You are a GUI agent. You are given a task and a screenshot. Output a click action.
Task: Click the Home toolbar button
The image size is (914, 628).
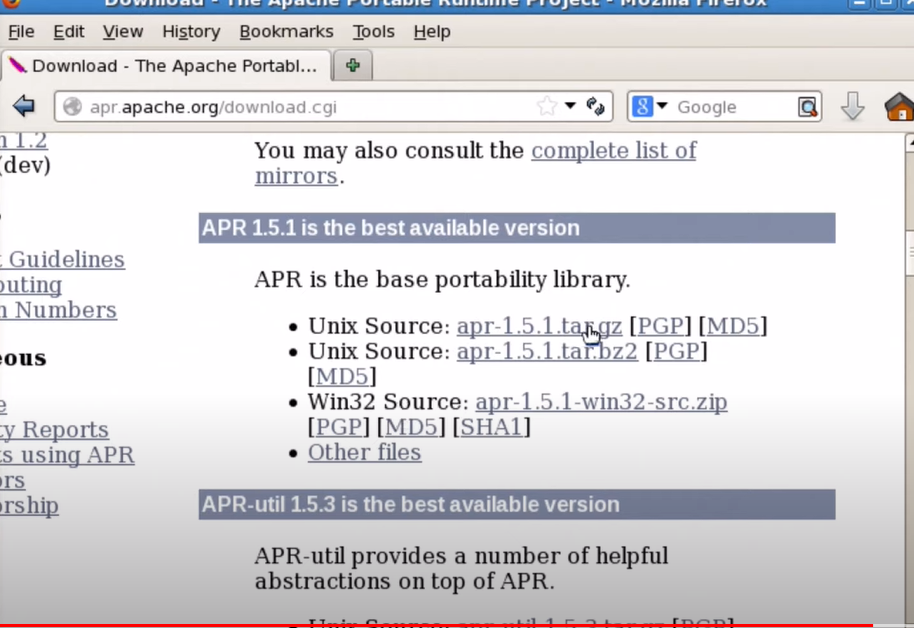pyautogui.click(x=899, y=107)
